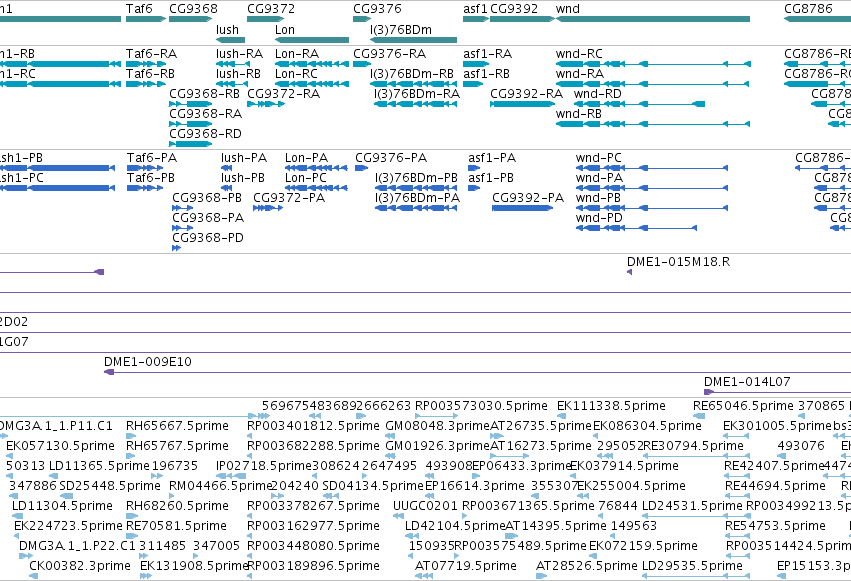The width and height of the screenshot is (851, 581).
Task: Click EST RP003401812.5prime label
Action: (x=313, y=426)
